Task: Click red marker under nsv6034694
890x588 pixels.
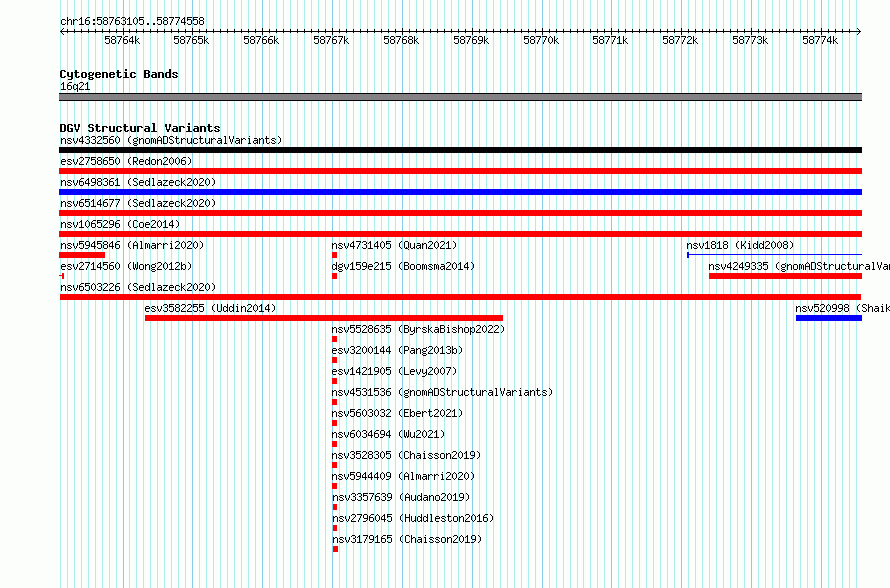Action: tap(334, 444)
